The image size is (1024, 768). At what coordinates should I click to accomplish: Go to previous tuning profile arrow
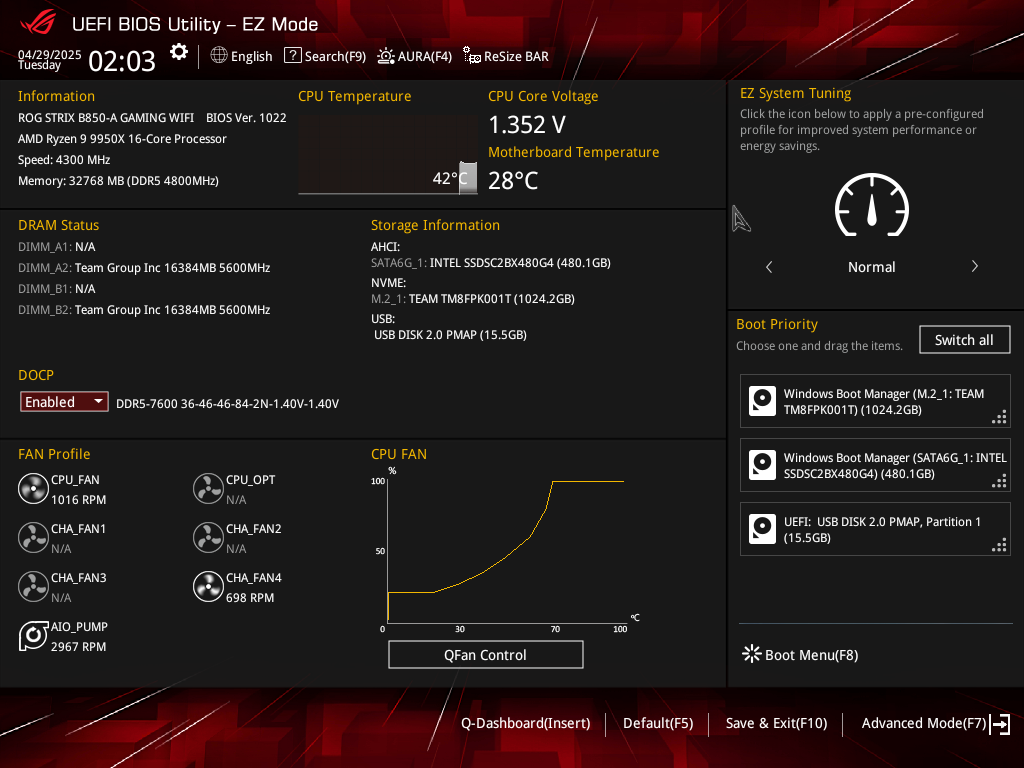tap(769, 267)
